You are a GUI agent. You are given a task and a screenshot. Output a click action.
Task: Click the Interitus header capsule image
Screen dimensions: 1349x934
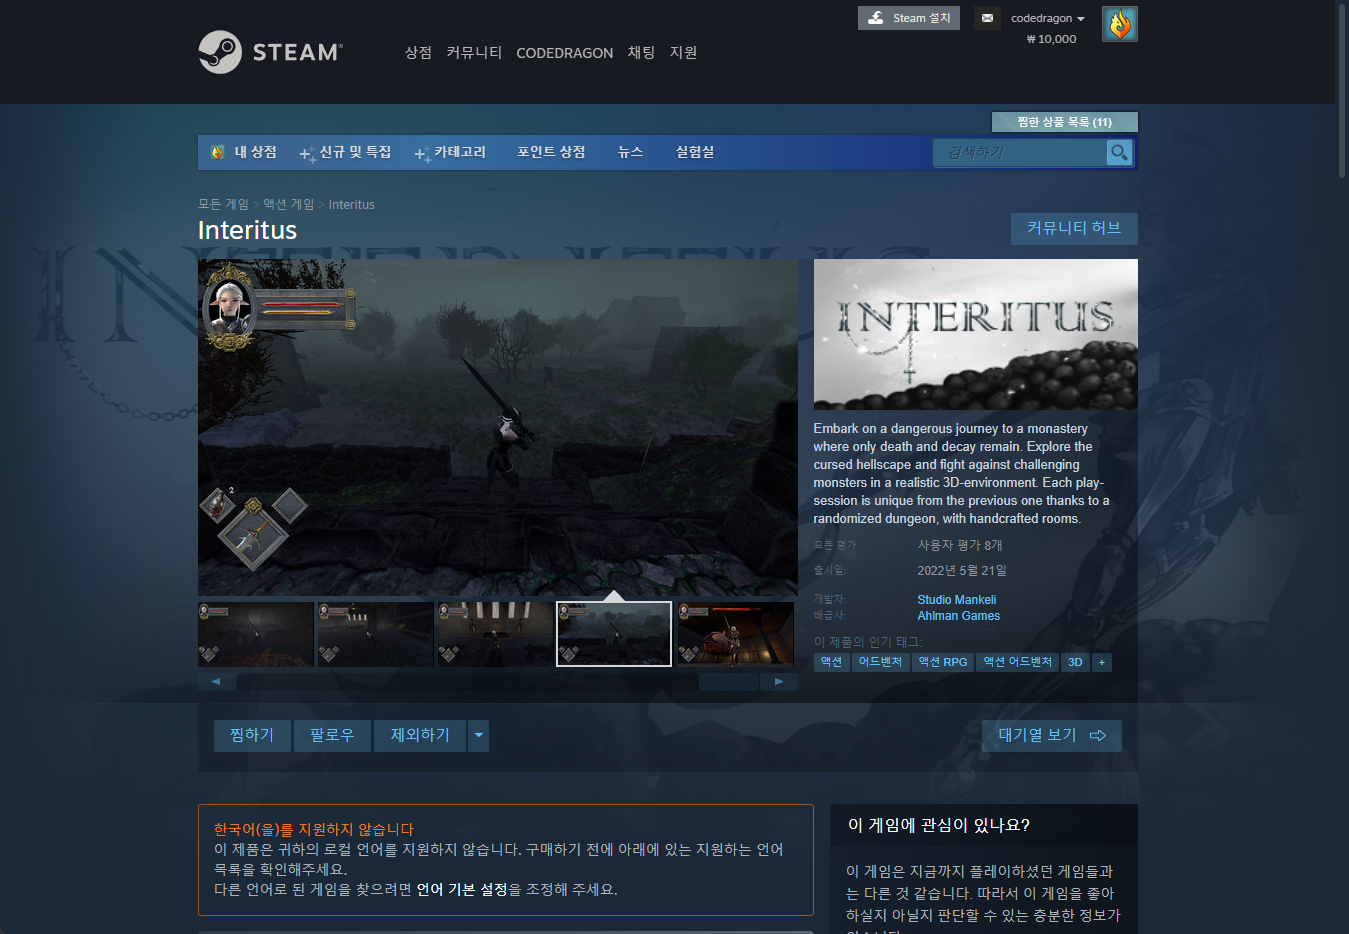point(976,334)
